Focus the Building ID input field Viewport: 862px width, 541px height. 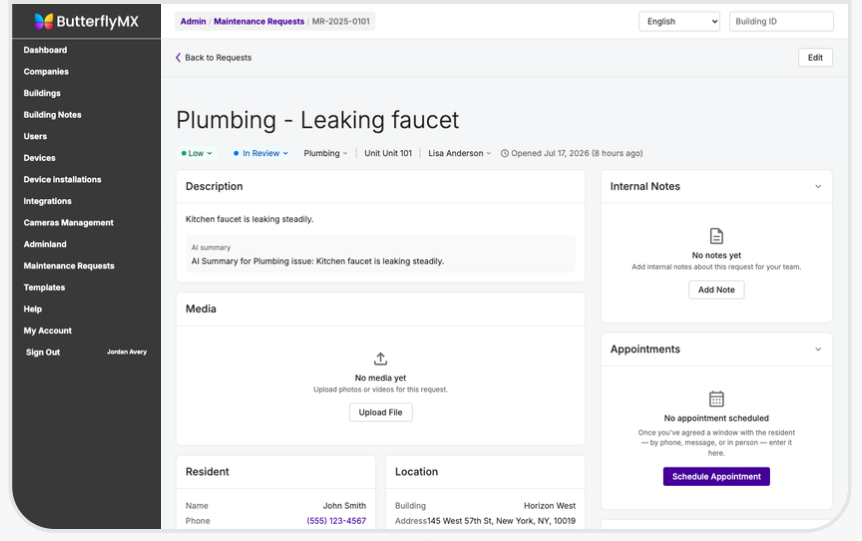(x=781, y=21)
